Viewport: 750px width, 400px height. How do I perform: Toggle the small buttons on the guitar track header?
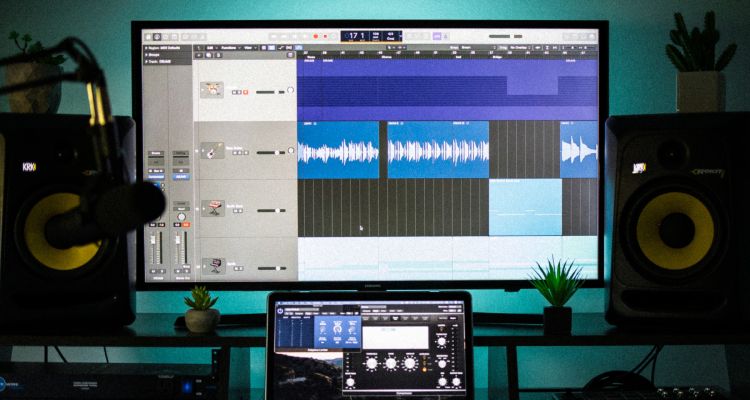click(x=239, y=153)
